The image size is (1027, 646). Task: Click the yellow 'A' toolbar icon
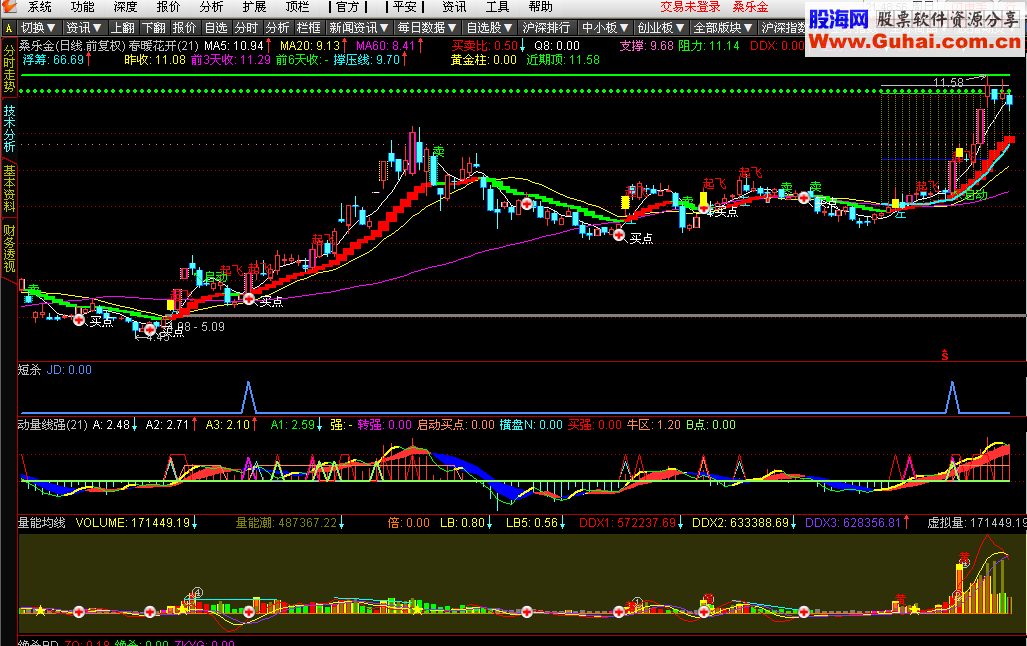coord(9,28)
